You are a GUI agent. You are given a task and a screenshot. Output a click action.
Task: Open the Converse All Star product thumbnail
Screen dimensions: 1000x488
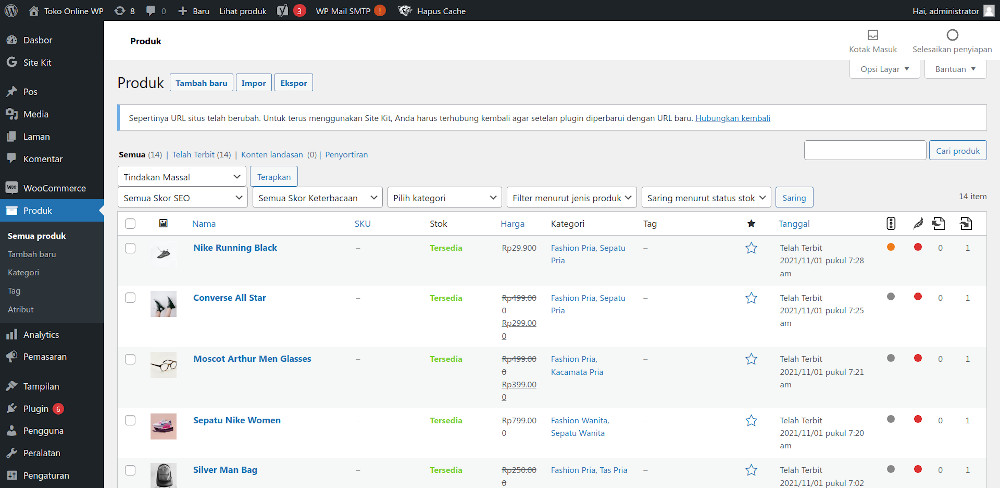[163, 304]
